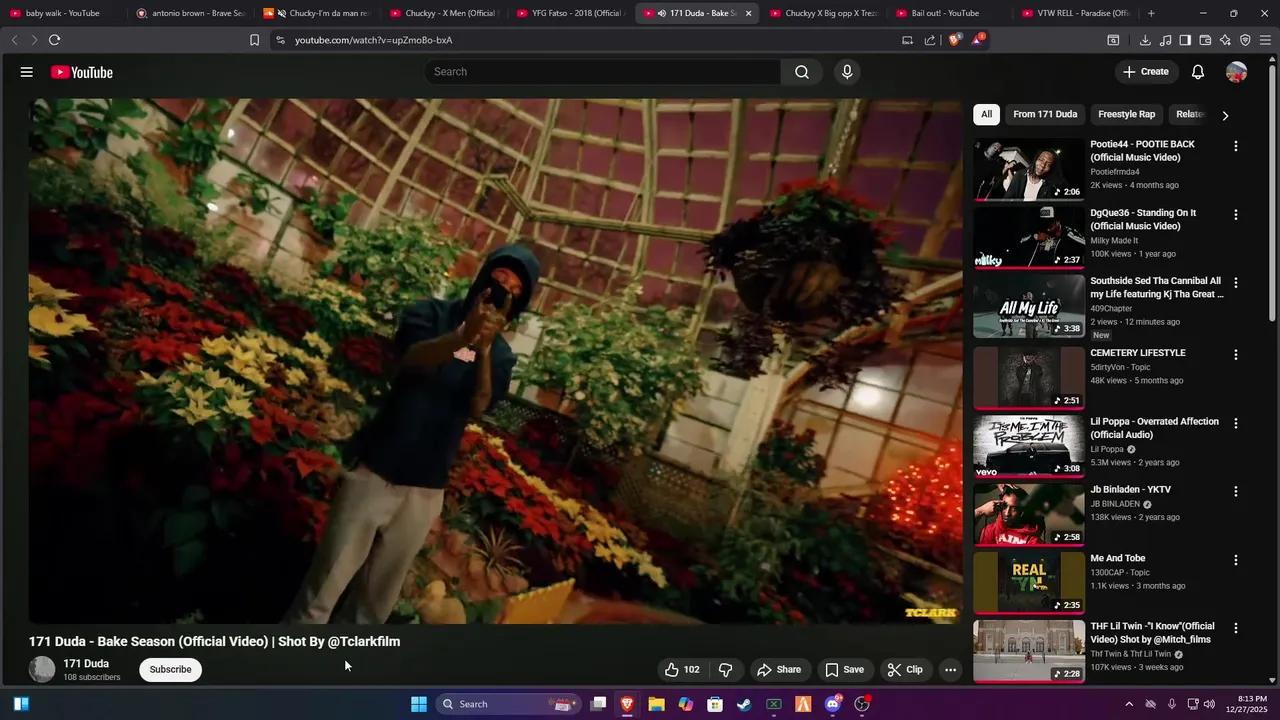1280x720 pixels.
Task: Open the YouTube guide hamburger menu
Action: (26, 71)
